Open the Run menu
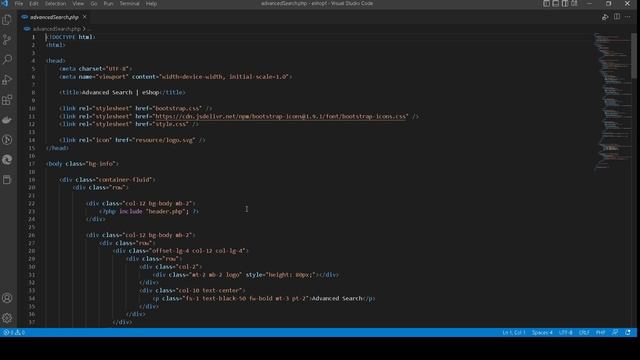Viewport: 640px width, 360px height. 108,3
